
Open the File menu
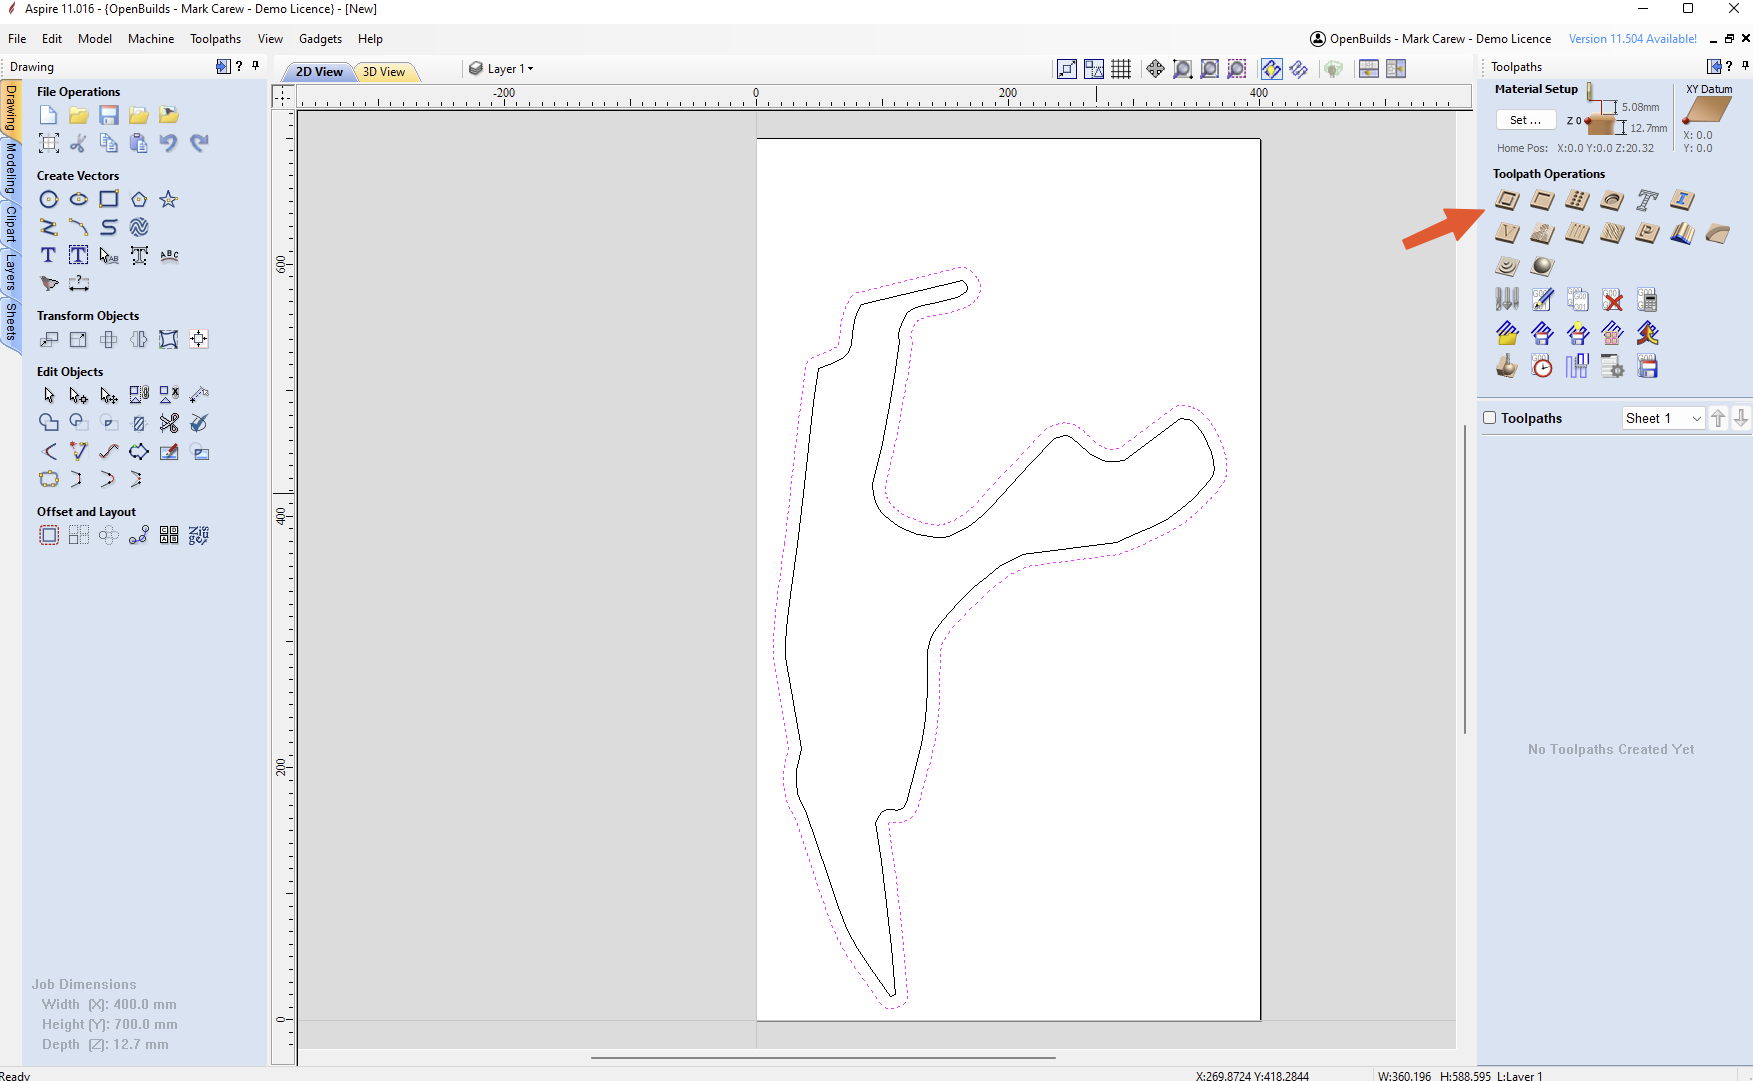click(17, 39)
